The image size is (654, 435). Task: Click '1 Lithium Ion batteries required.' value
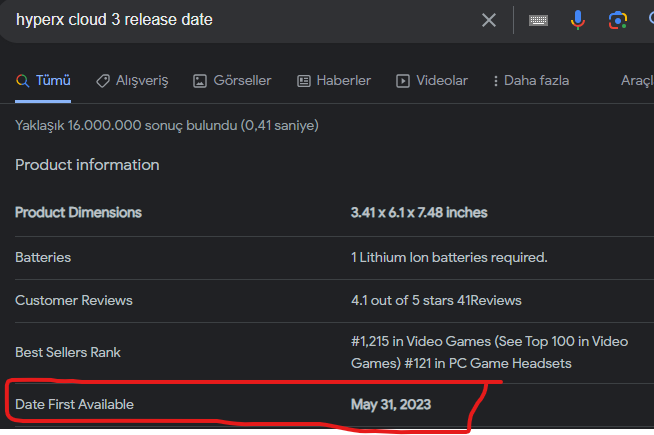click(x=449, y=257)
